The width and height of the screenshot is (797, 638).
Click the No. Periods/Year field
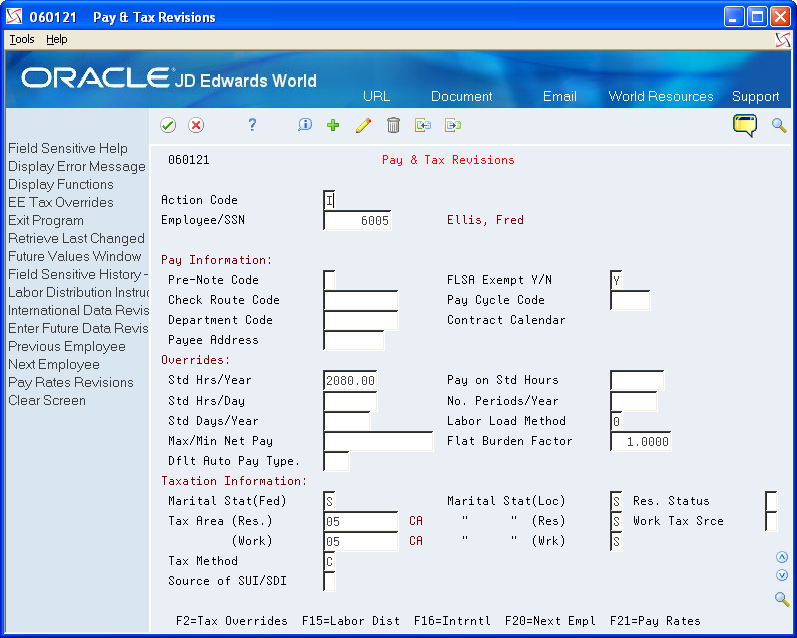click(633, 401)
